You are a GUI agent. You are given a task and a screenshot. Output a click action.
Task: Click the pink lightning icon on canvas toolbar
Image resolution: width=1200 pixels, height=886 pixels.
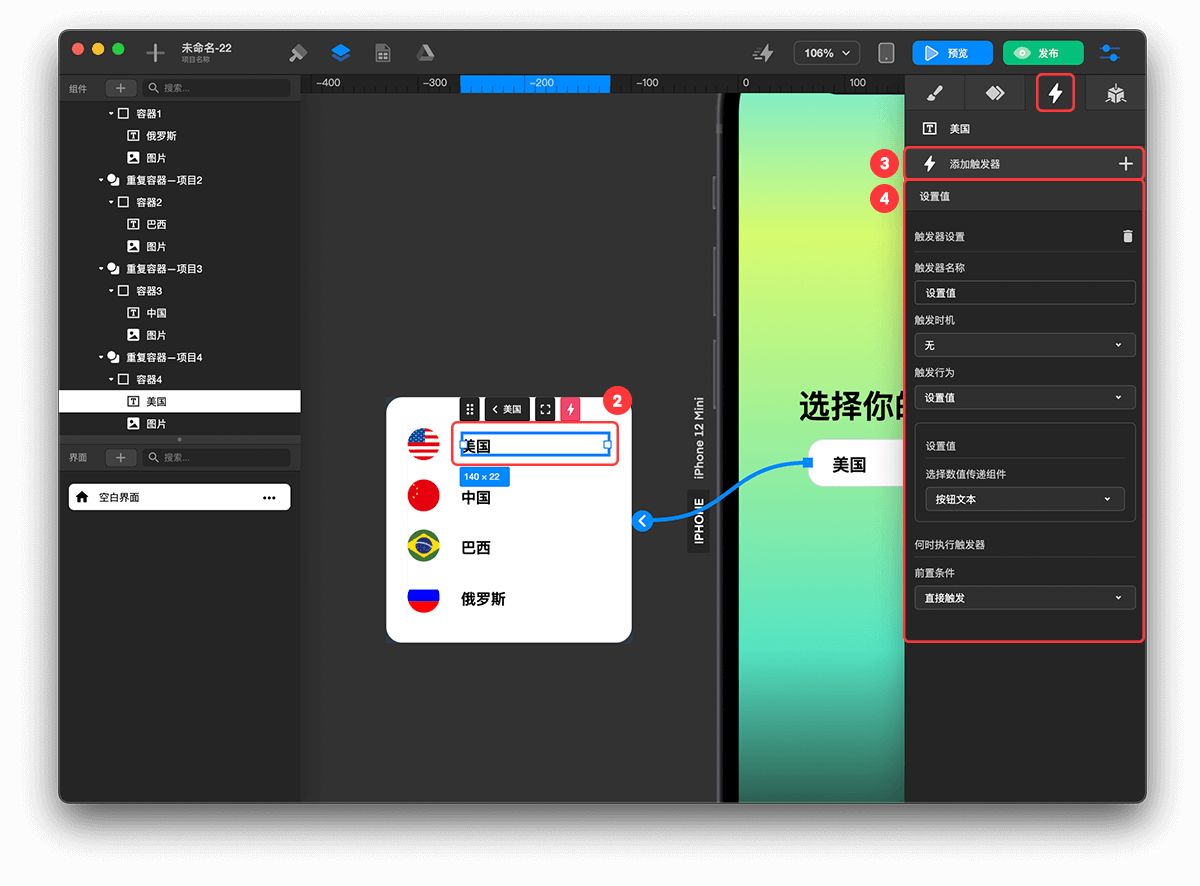(x=570, y=409)
